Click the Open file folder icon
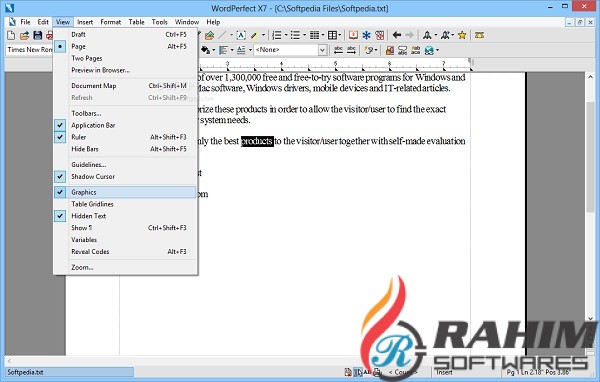The height and width of the screenshot is (382, 600). click(24, 36)
